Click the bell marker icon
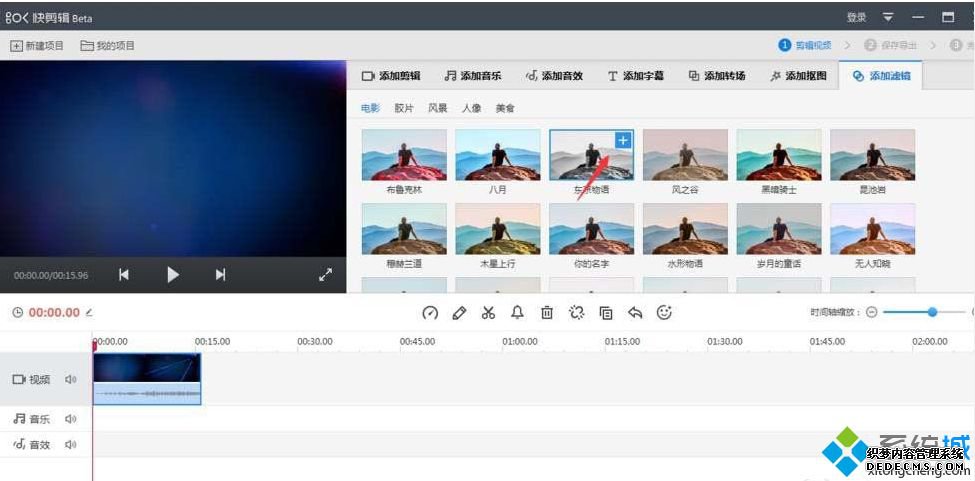 pyautogui.click(x=517, y=313)
